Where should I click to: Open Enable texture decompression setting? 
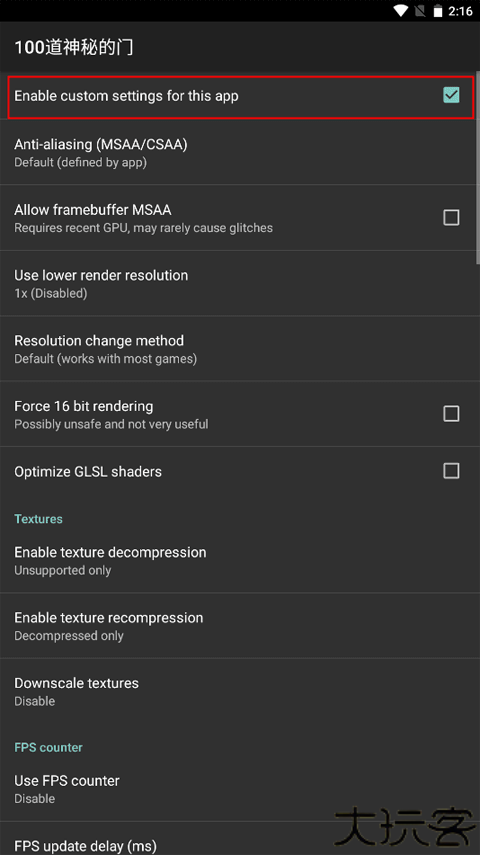(x=238, y=560)
